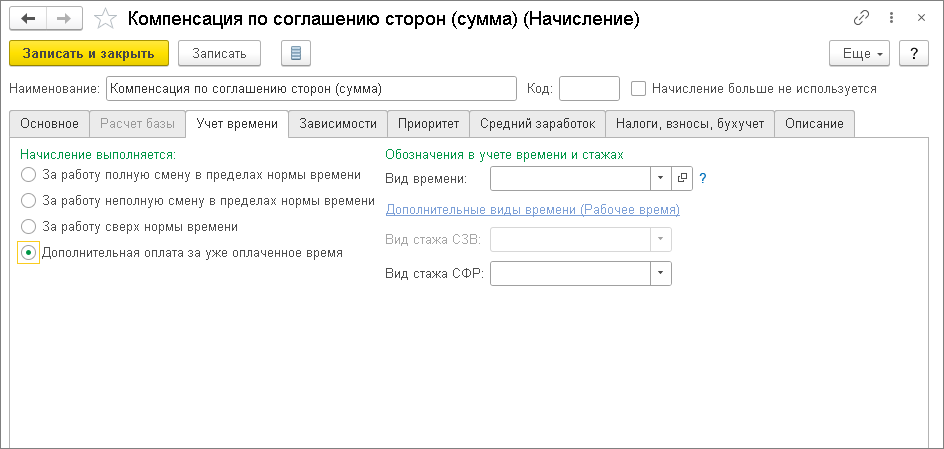Open the Еще dropdown menu
This screenshot has height=449, width=944.
(x=859, y=53)
